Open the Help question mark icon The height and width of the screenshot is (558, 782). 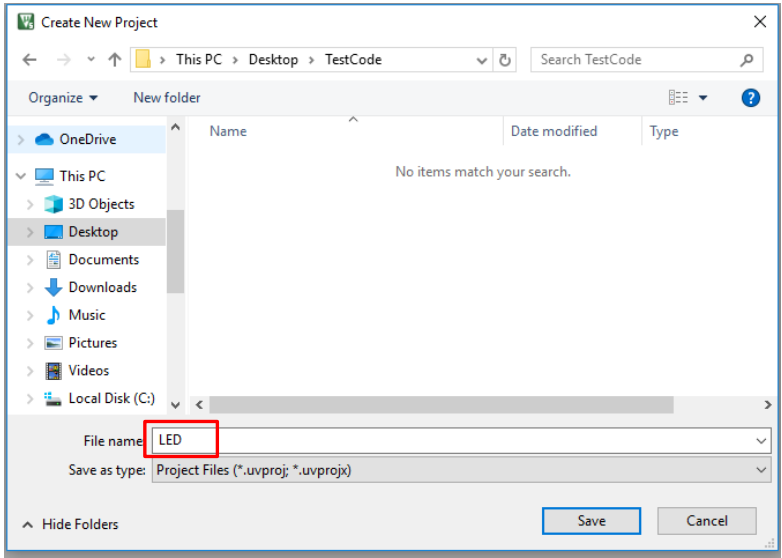(x=751, y=98)
